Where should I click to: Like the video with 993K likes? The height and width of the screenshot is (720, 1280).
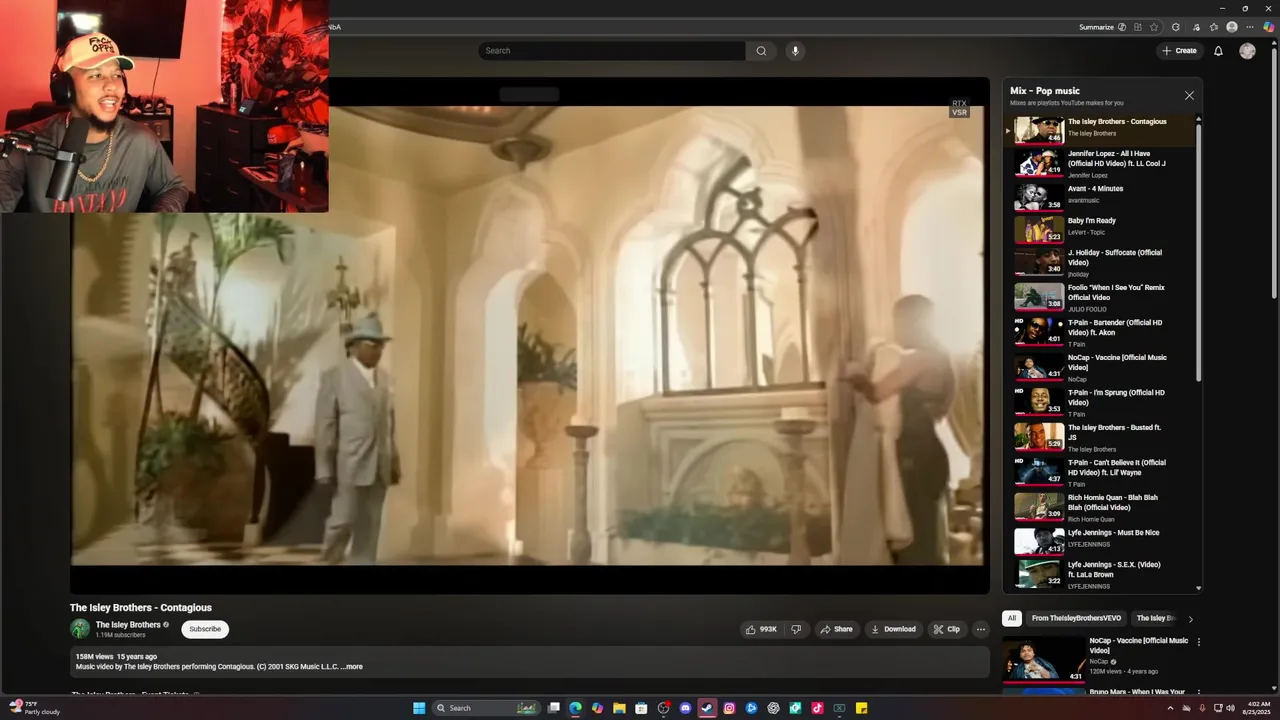761,629
